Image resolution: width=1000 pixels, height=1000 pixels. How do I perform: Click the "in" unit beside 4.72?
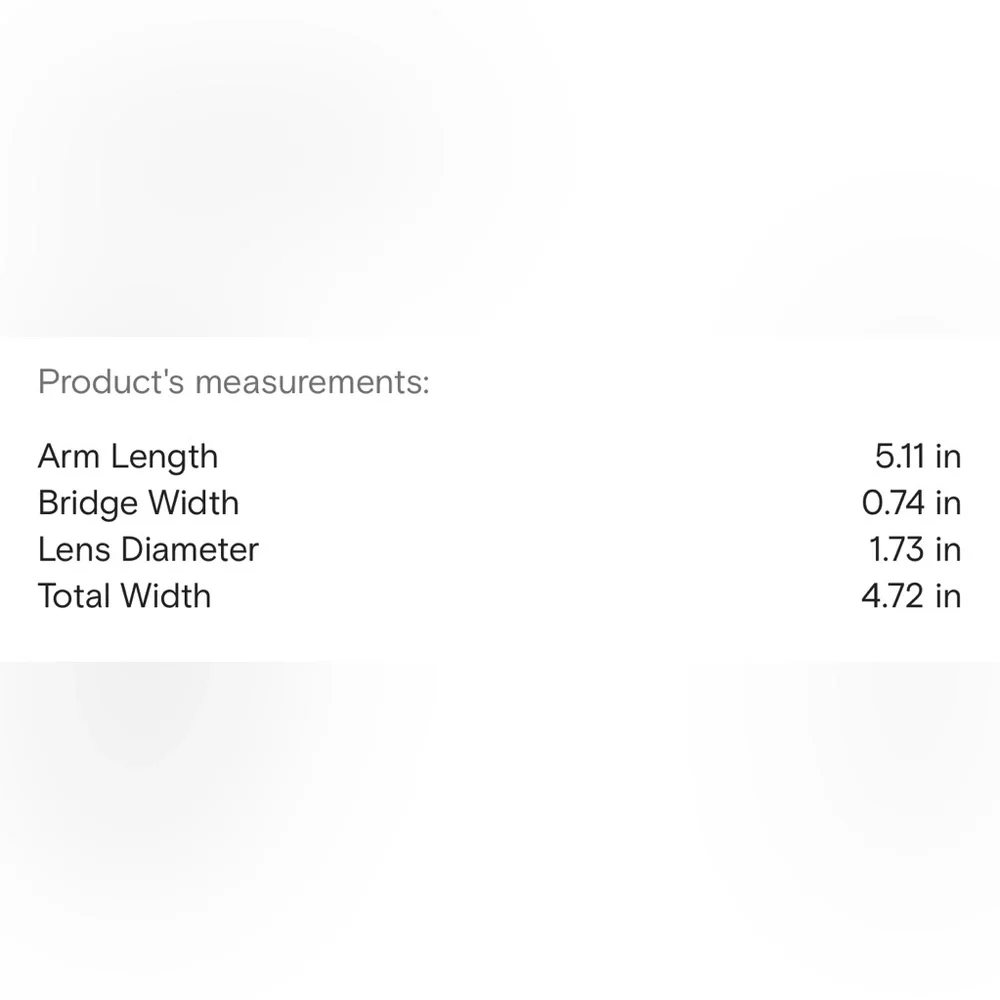(x=948, y=596)
